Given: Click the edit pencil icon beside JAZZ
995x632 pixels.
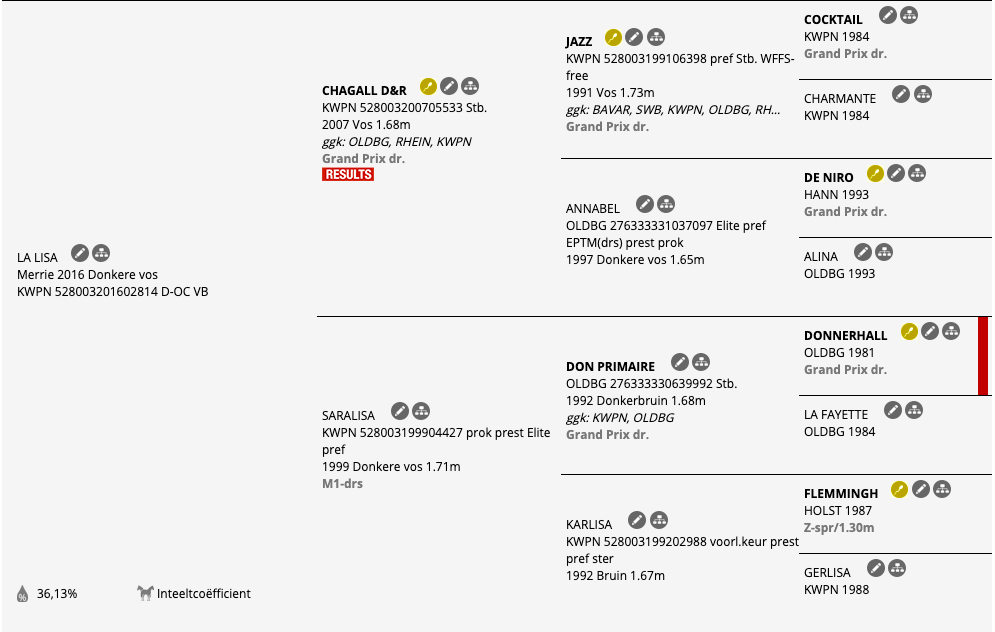Looking at the screenshot, I should tap(634, 37).
